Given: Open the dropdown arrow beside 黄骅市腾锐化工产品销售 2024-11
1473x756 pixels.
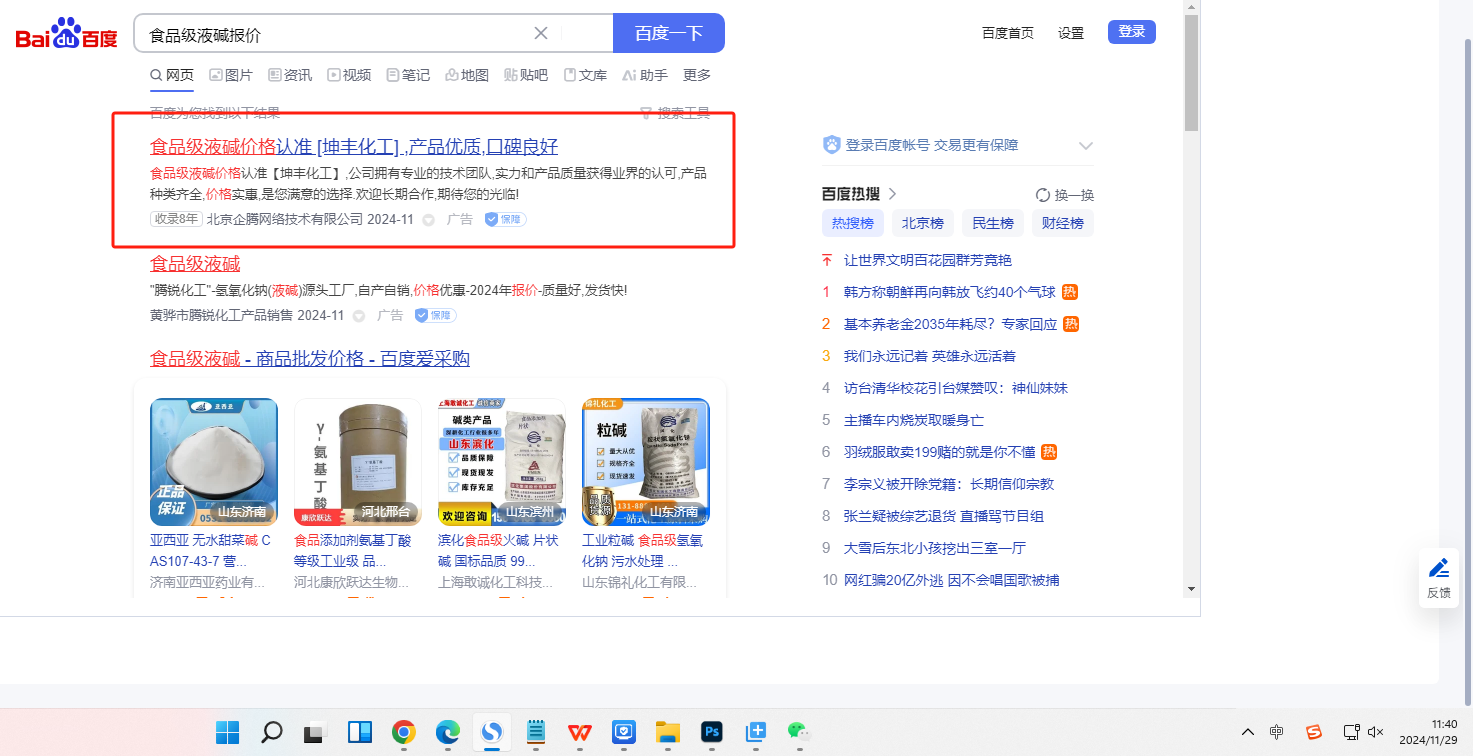Looking at the screenshot, I should pos(358,316).
